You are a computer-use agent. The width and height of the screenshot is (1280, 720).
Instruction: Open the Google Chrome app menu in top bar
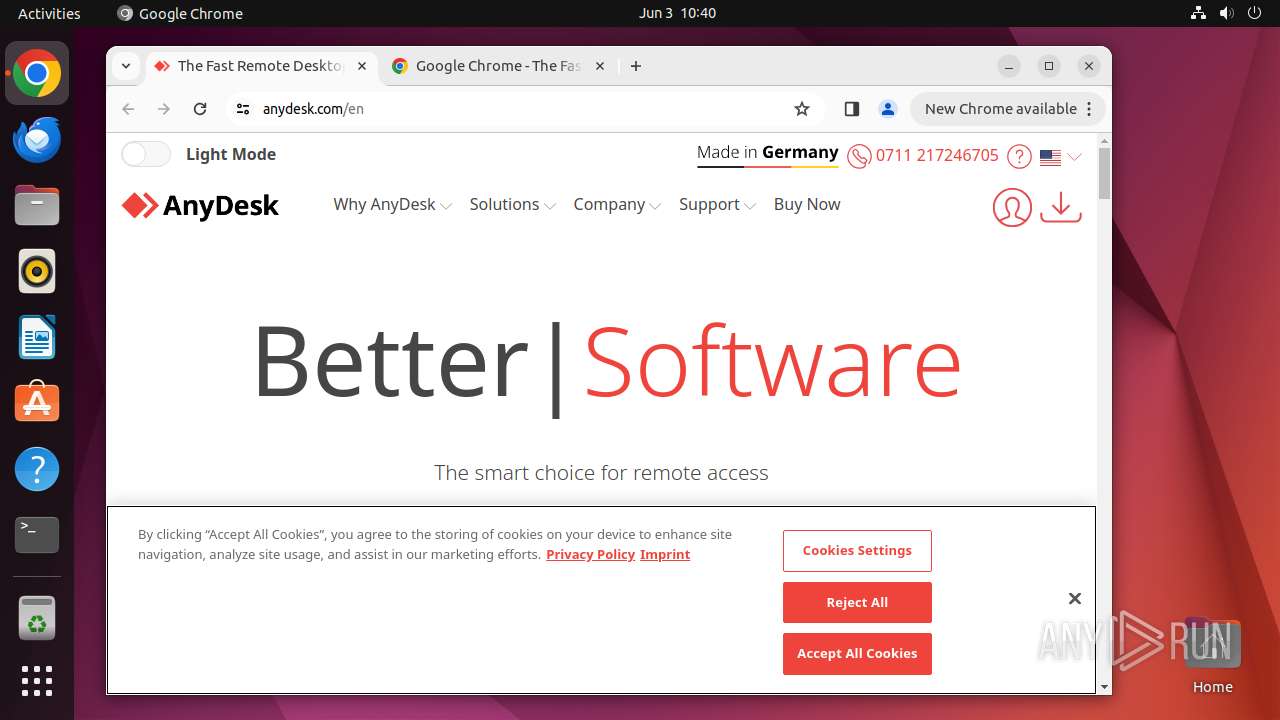(180, 13)
